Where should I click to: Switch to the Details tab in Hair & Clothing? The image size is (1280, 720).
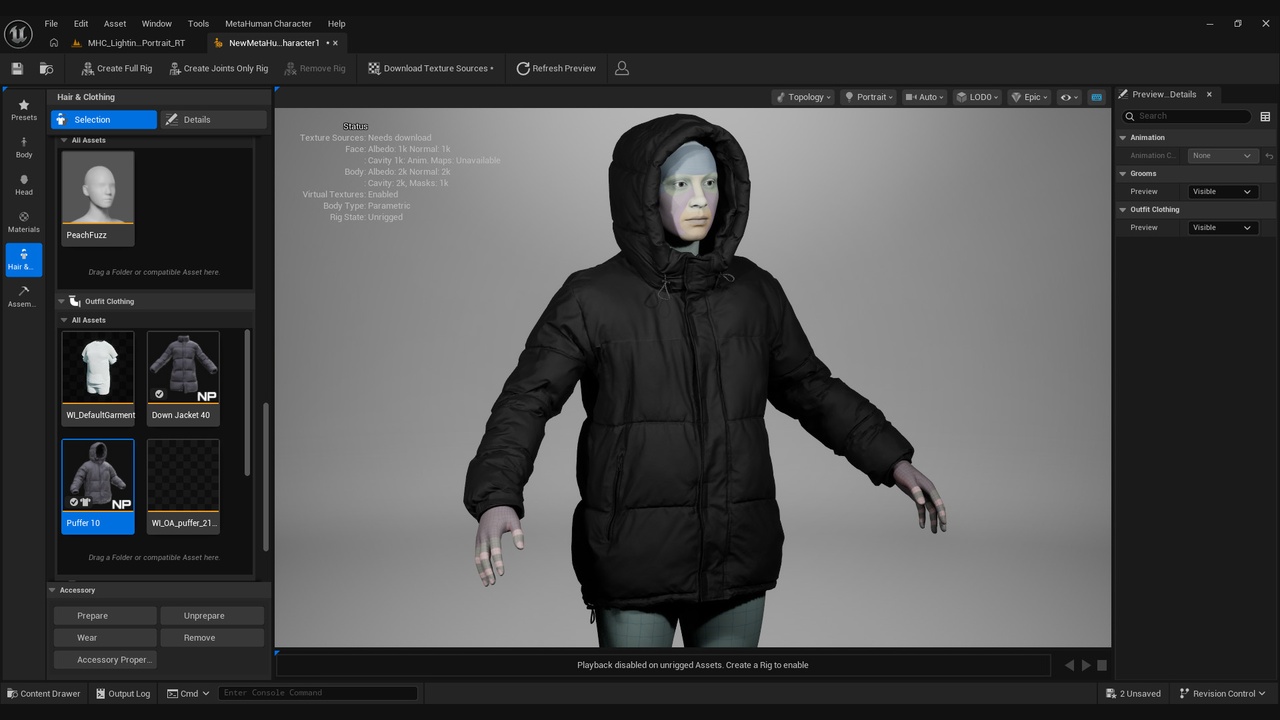214,119
